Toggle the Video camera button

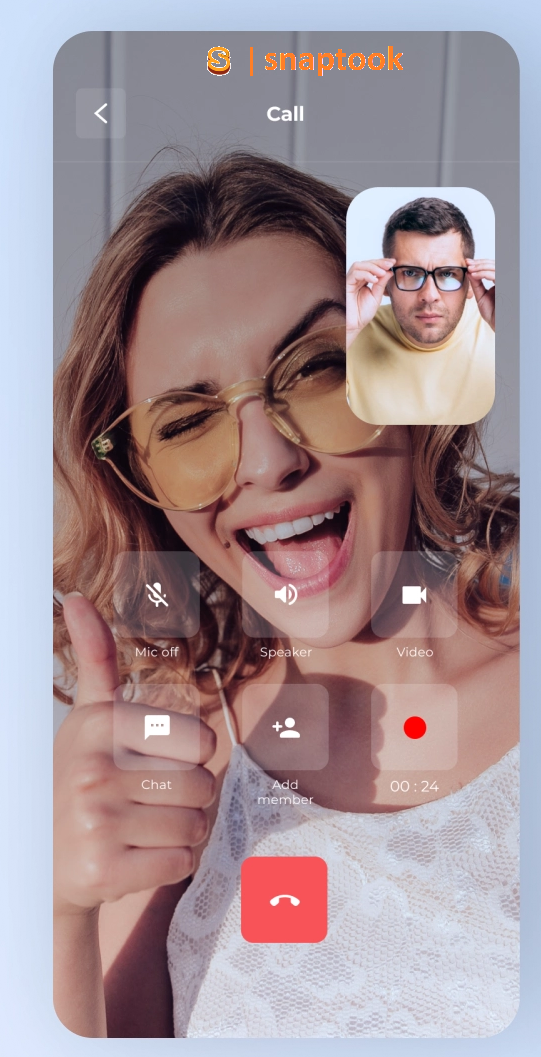pyautogui.click(x=414, y=595)
